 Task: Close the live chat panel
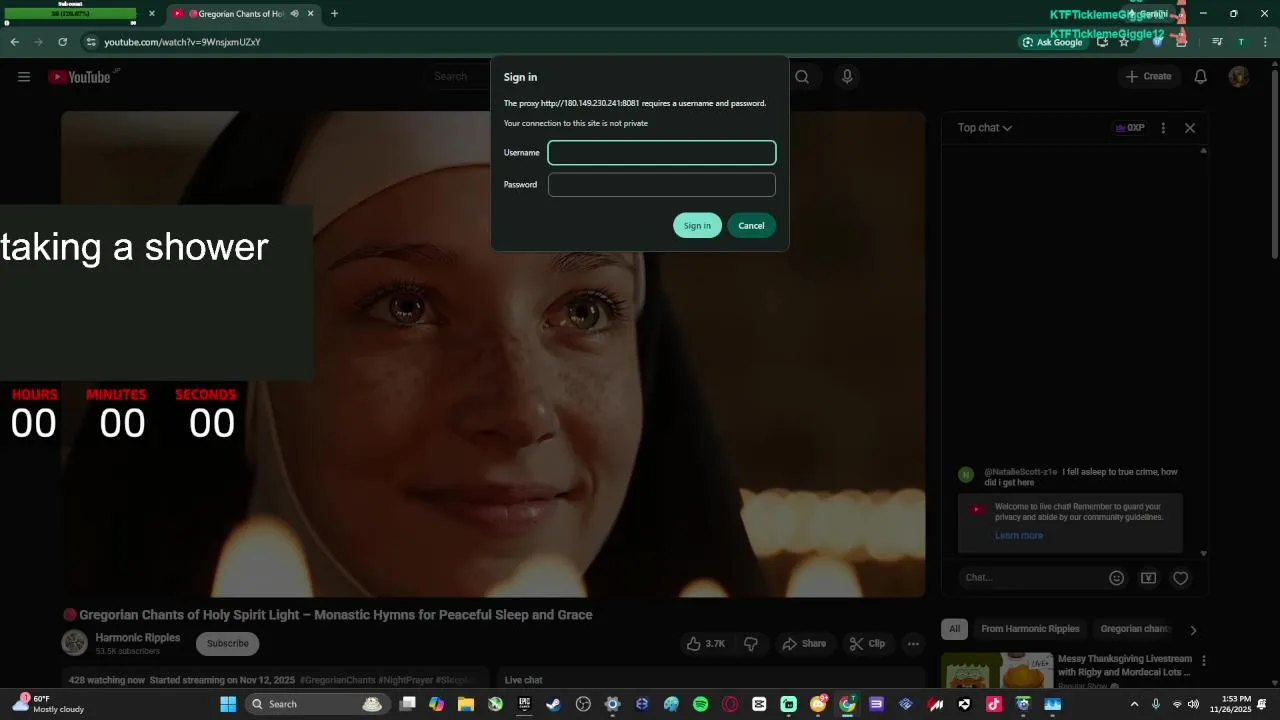click(x=1190, y=128)
